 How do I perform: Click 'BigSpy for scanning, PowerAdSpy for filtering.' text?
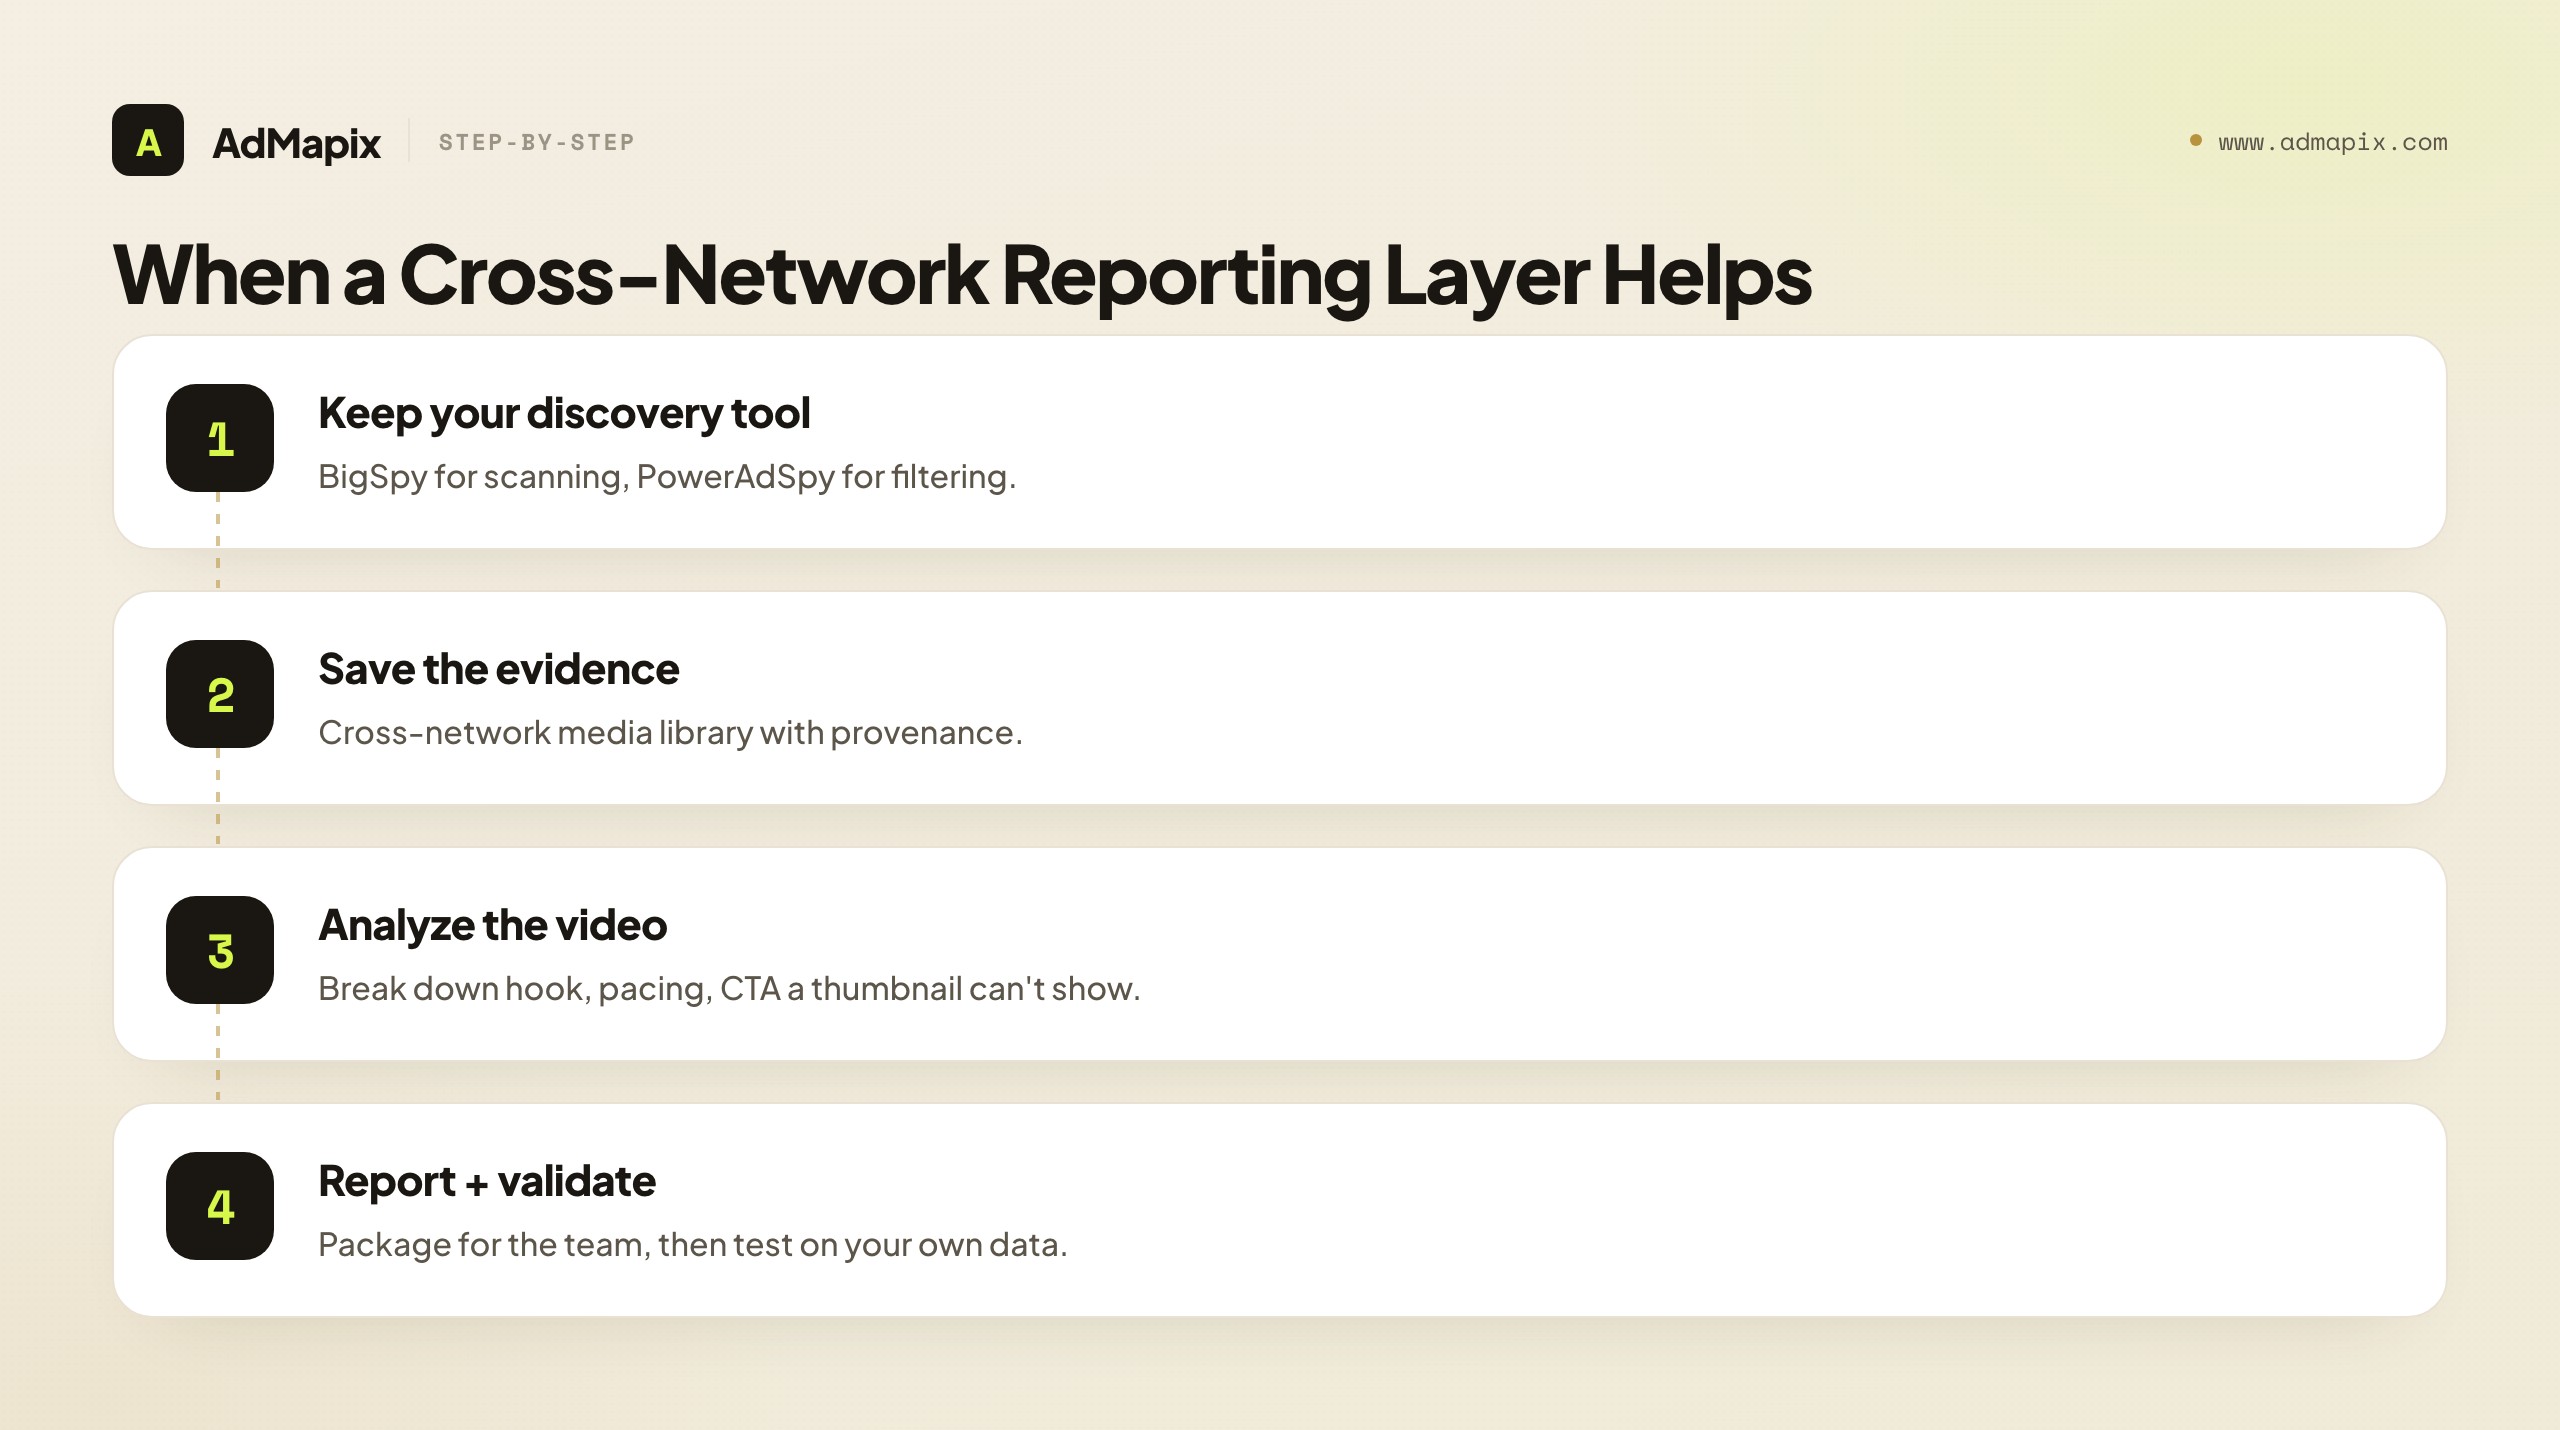pos(667,477)
